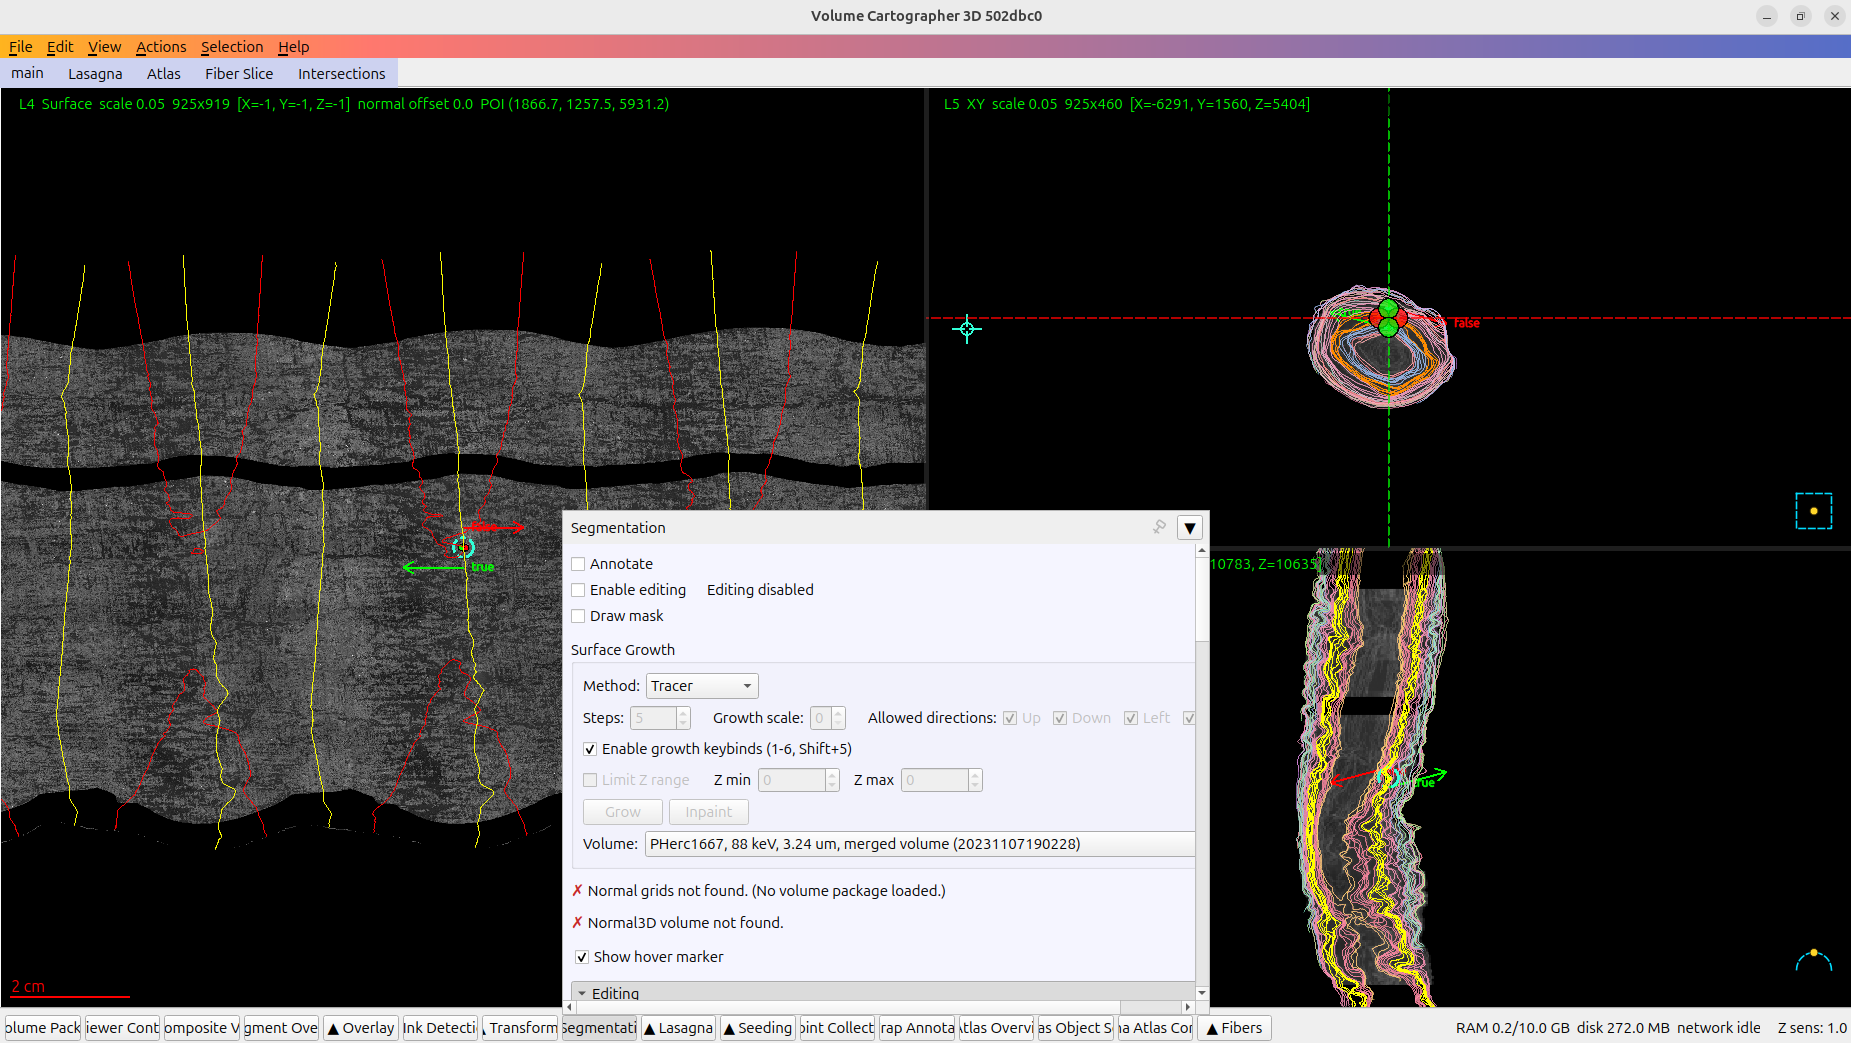Enable editing checkbox in Segmentation panel
The image size is (1851, 1043).
pyautogui.click(x=578, y=590)
